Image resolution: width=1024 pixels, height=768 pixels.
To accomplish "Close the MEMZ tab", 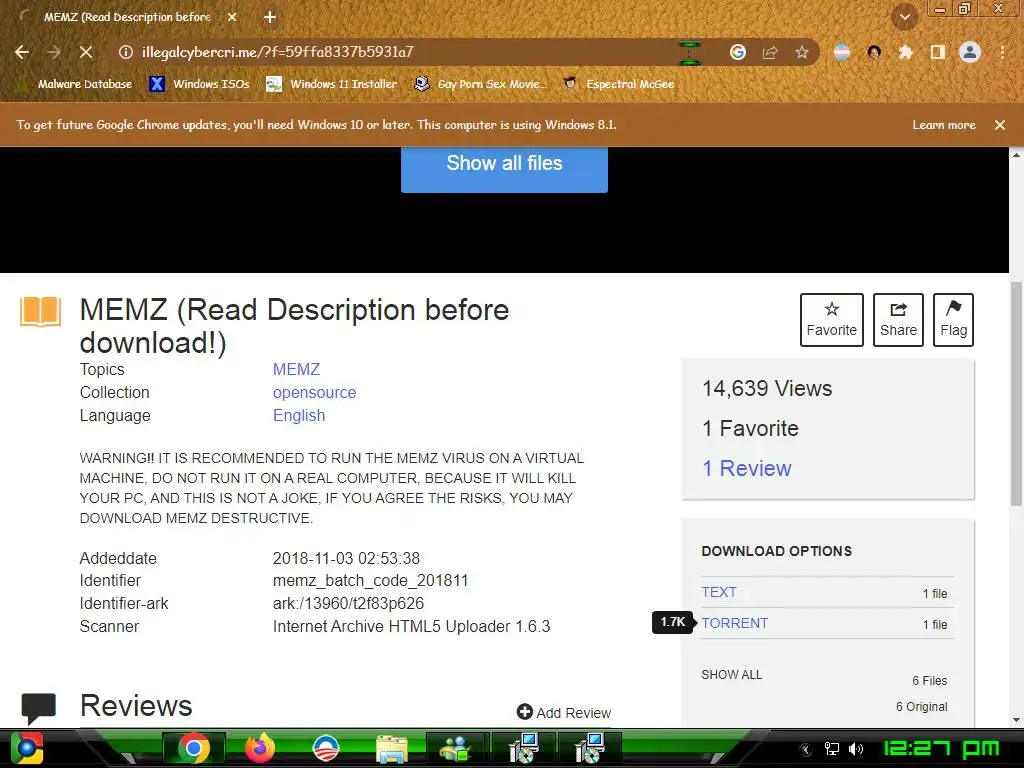I will click(x=232, y=18).
